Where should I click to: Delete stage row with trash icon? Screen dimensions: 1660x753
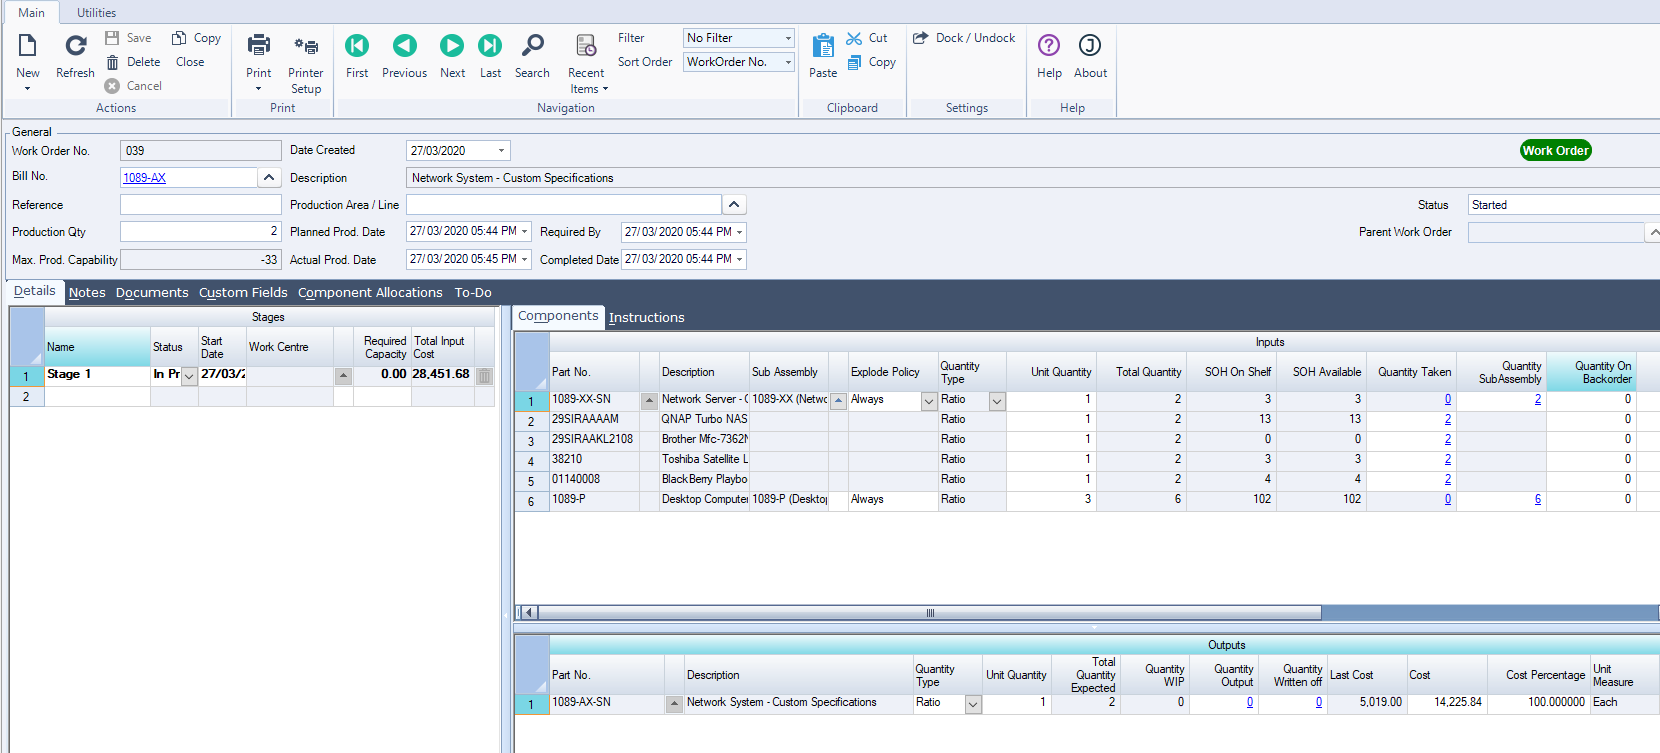pos(484,376)
